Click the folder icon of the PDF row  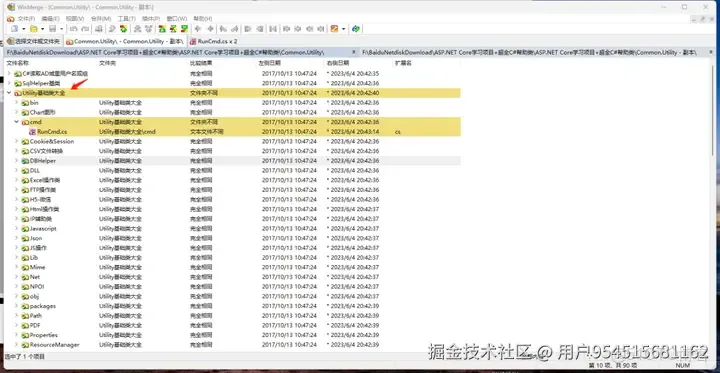click(25, 325)
